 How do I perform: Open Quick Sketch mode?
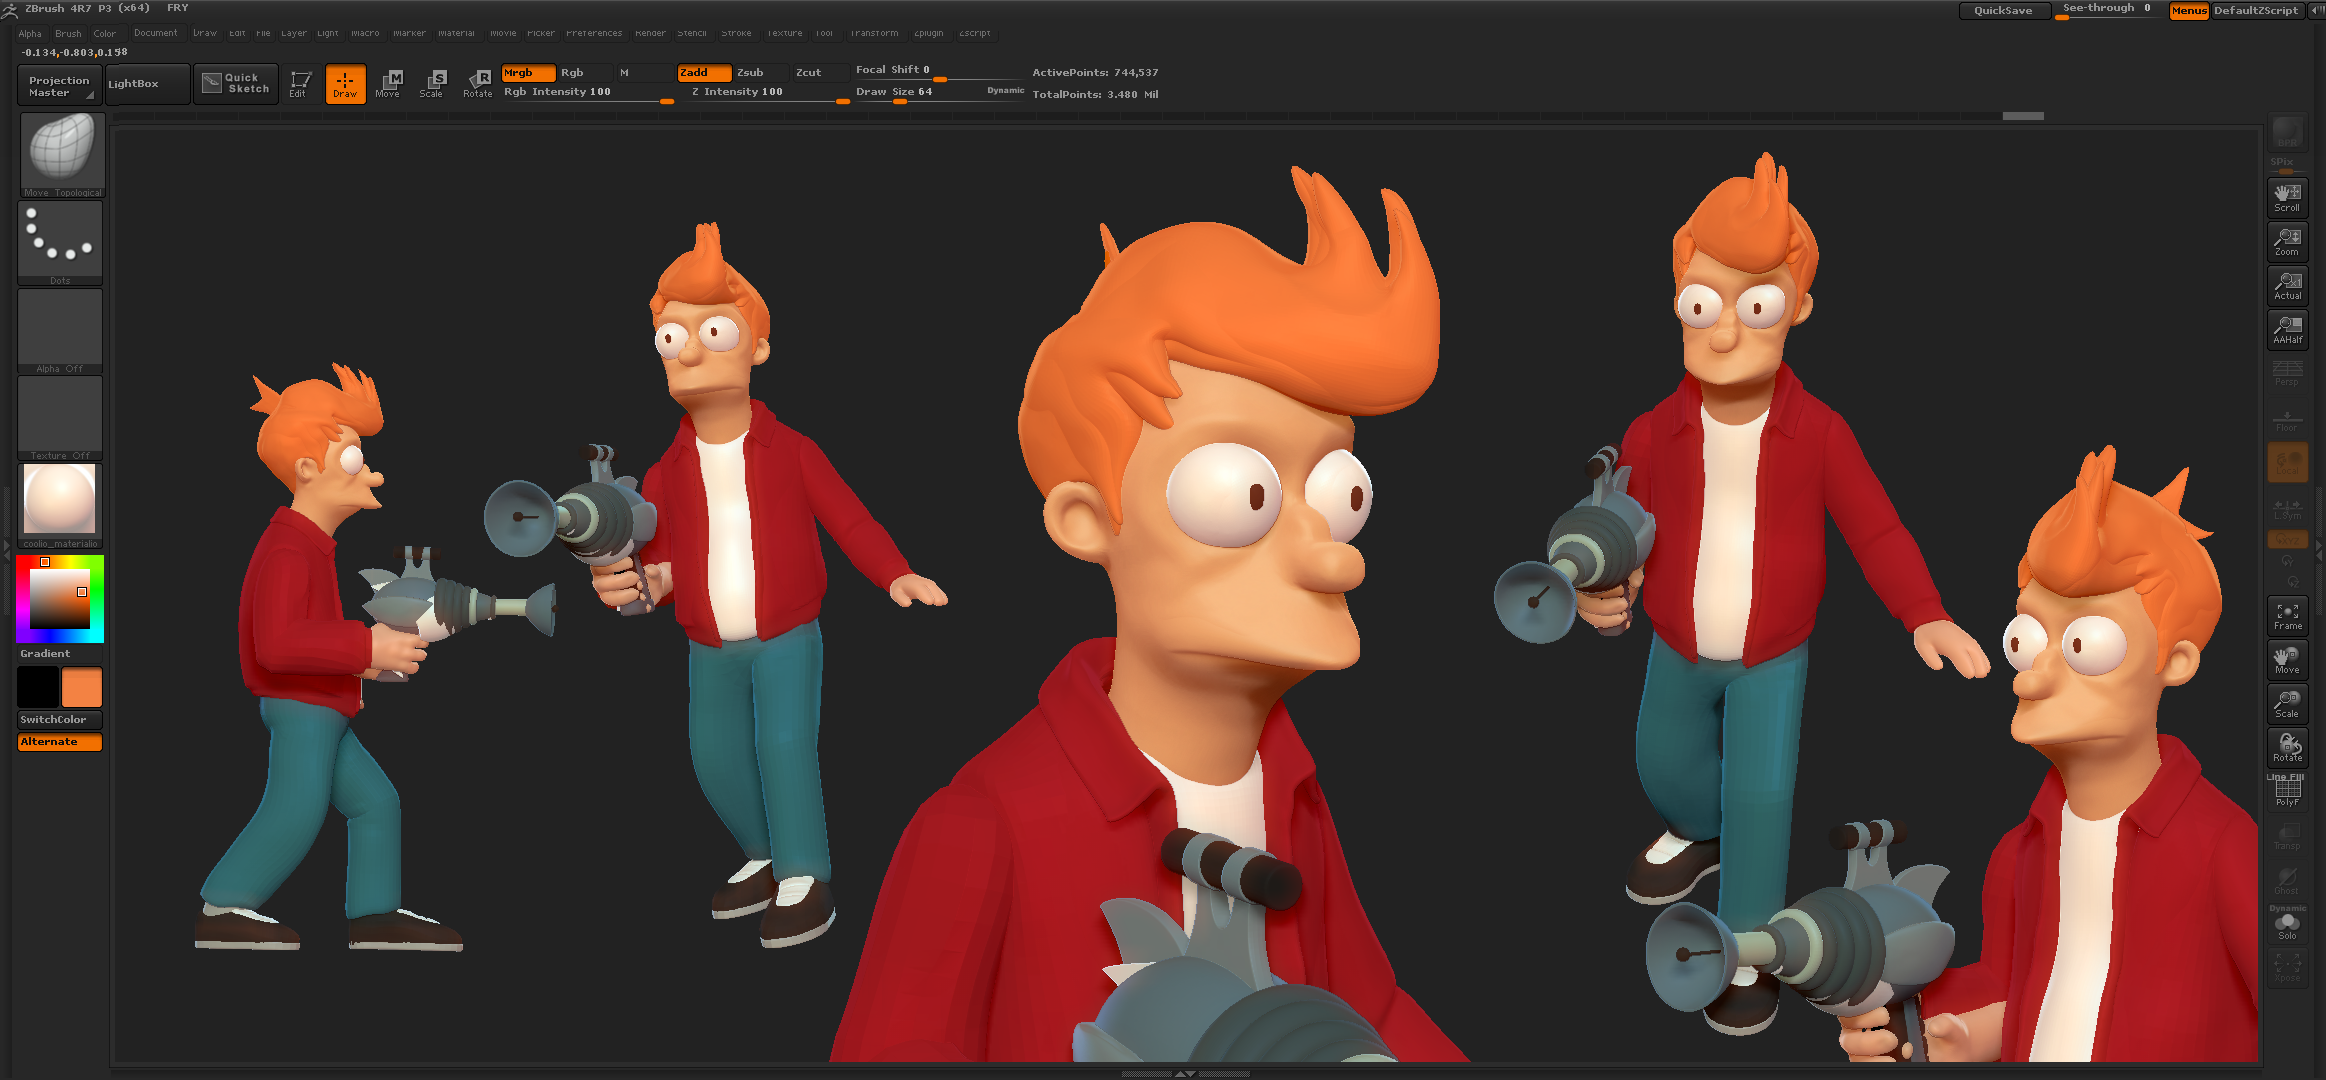tap(236, 84)
